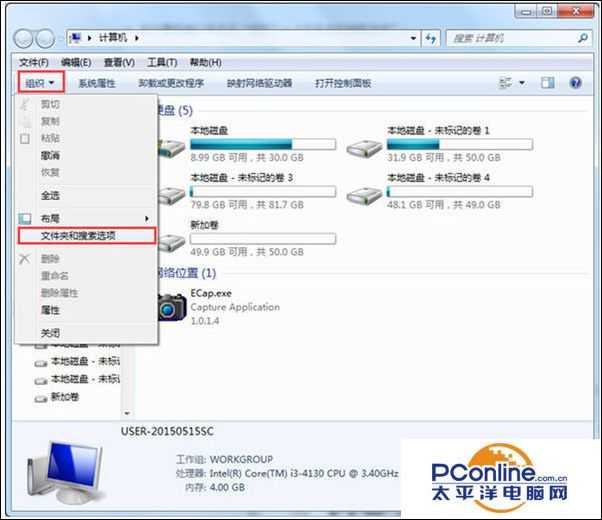Select the 新加卷 drive with 49.9 GB free
This screenshot has width=602, height=520.
tap(246, 238)
